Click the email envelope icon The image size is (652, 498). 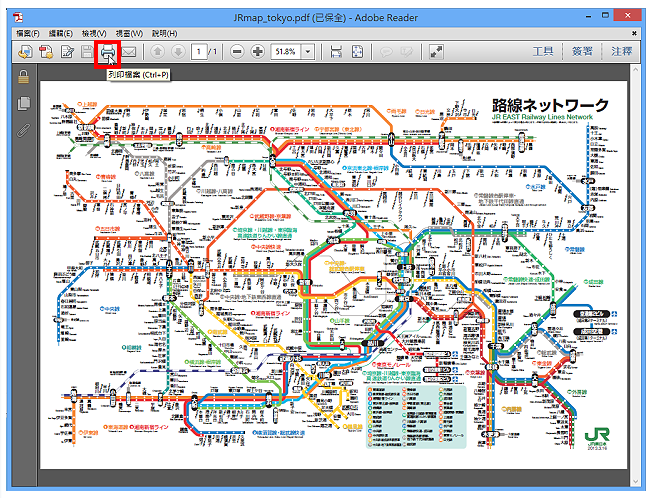point(129,52)
